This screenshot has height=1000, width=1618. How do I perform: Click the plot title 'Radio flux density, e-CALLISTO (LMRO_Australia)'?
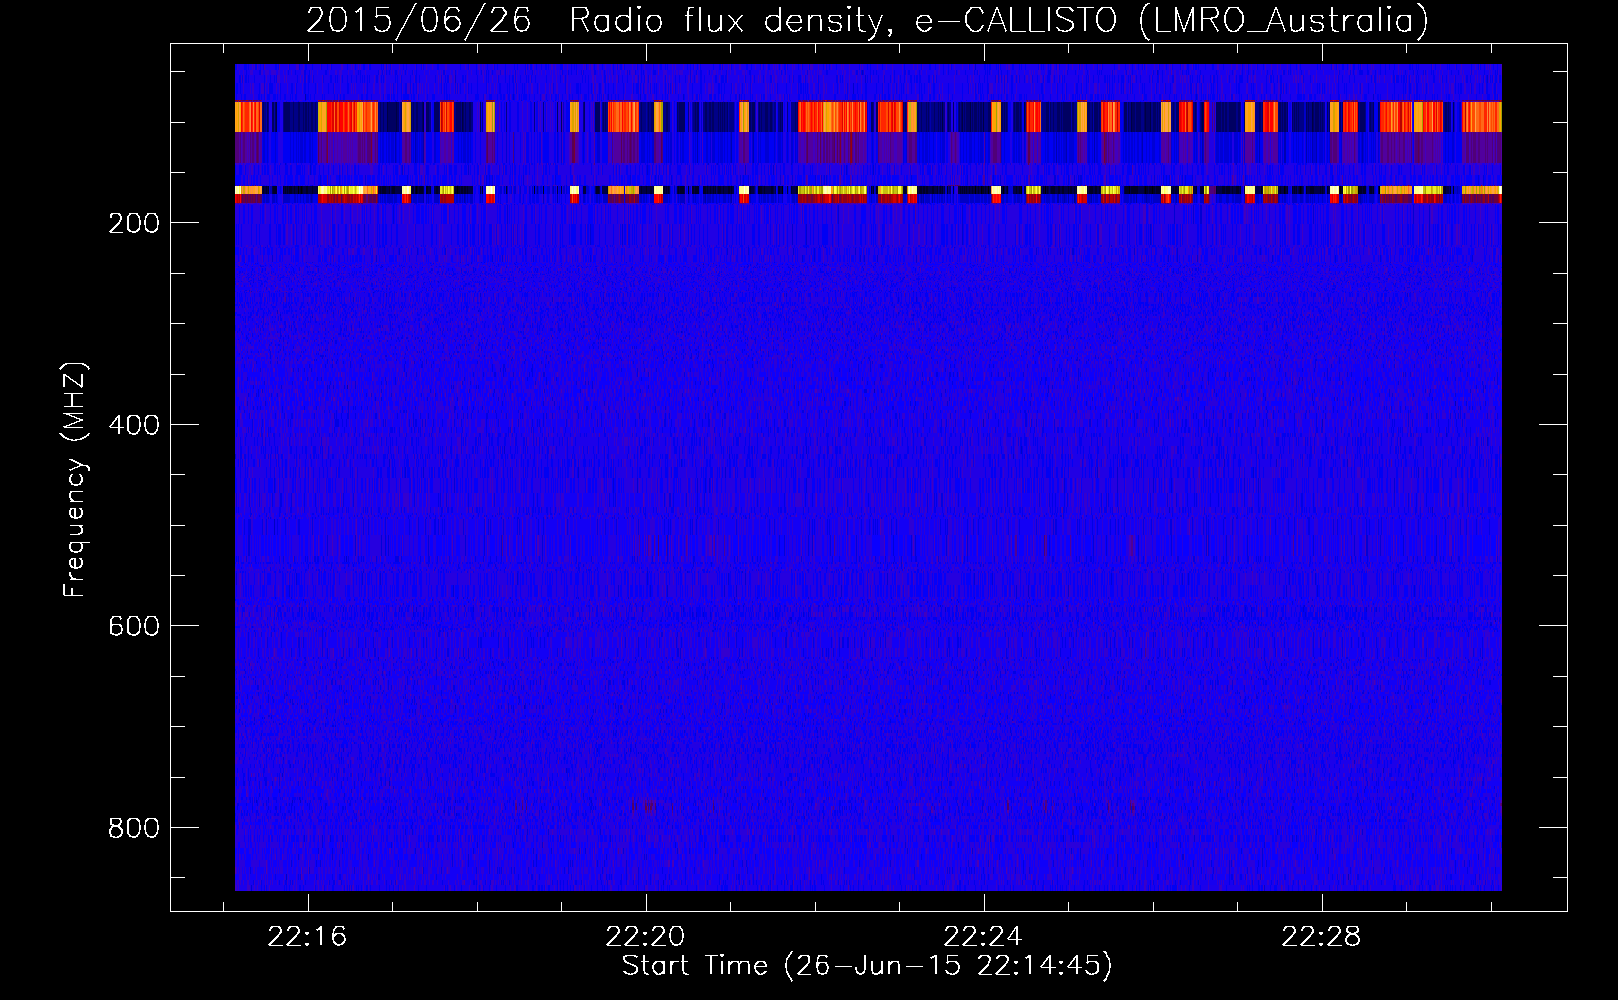pyautogui.click(x=998, y=20)
